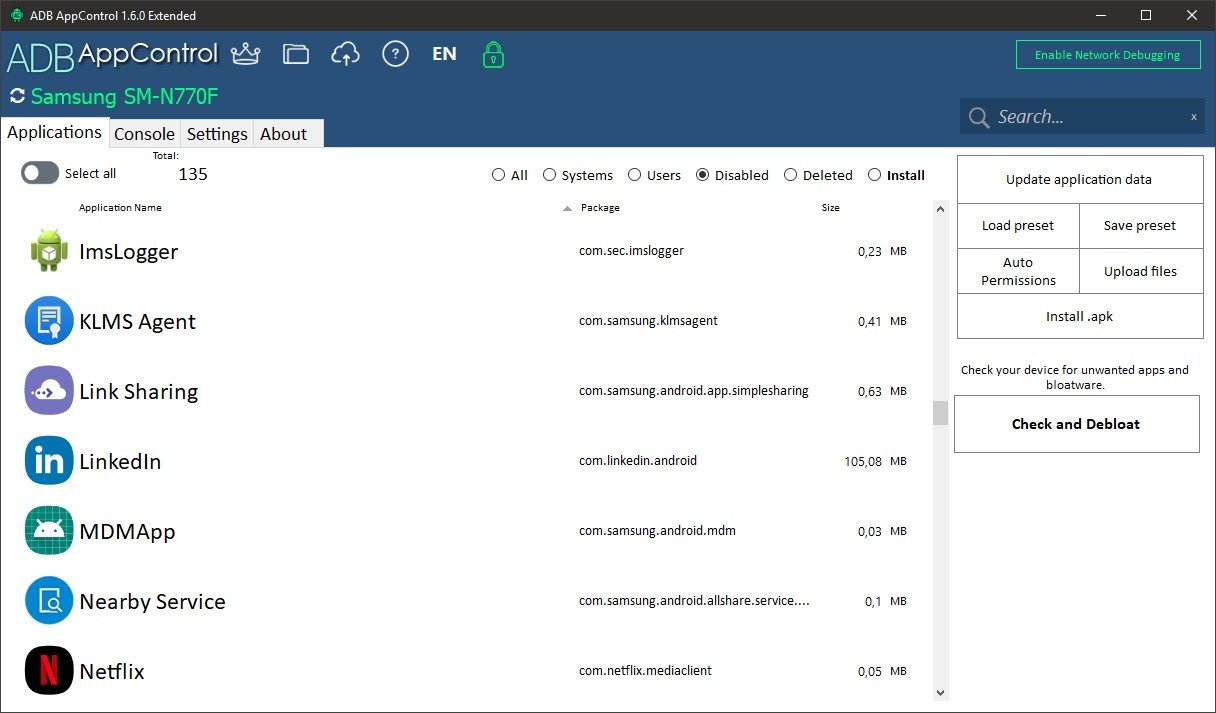The height and width of the screenshot is (713, 1216).
Task: Select the Netflix row name
Action: 112,672
